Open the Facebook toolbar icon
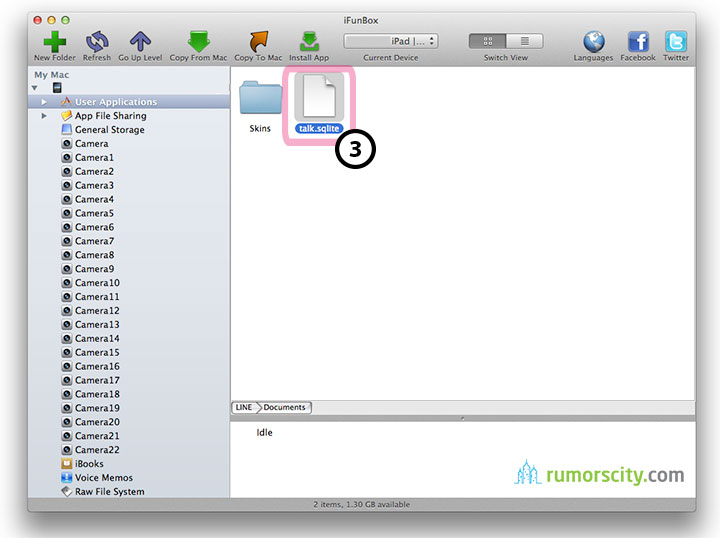 [638, 42]
